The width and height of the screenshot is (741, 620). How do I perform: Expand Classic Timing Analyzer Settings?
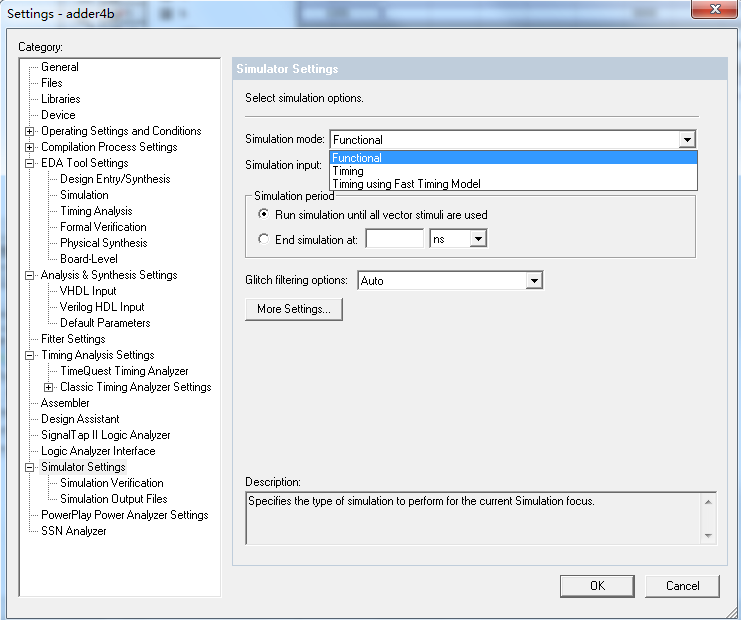point(48,388)
